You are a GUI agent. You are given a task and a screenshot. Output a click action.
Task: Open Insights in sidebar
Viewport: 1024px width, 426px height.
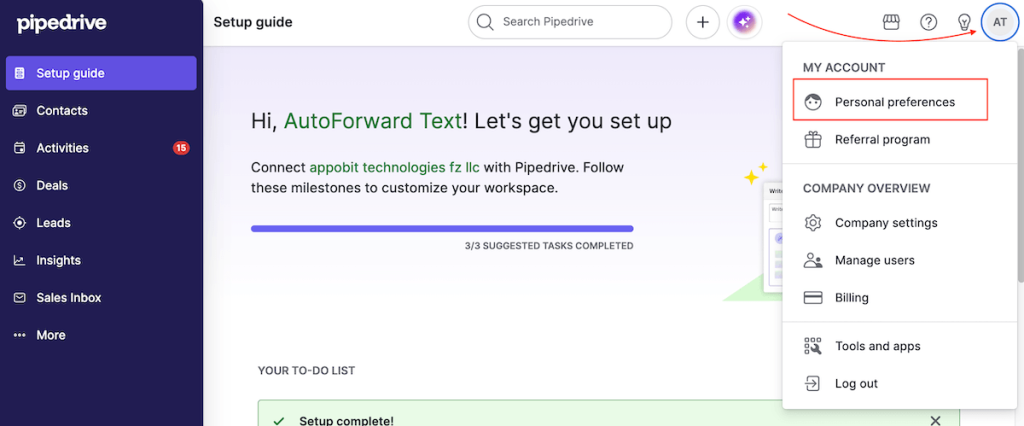pyautogui.click(x=101, y=260)
